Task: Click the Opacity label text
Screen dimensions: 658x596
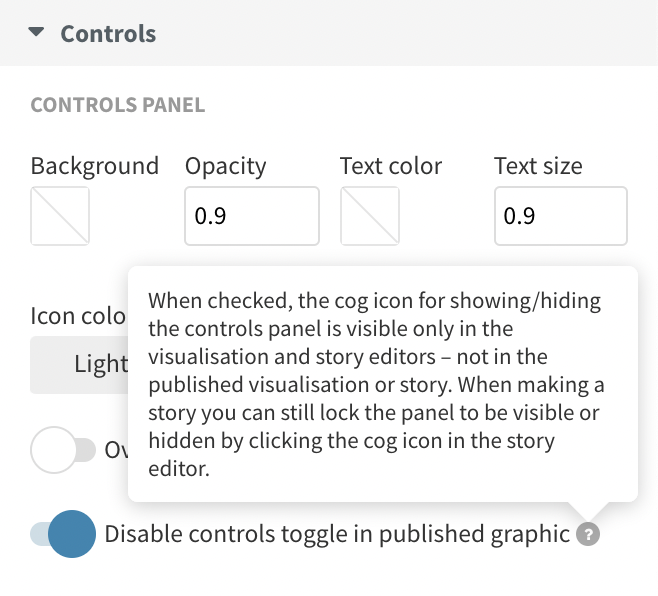Action: (x=226, y=166)
